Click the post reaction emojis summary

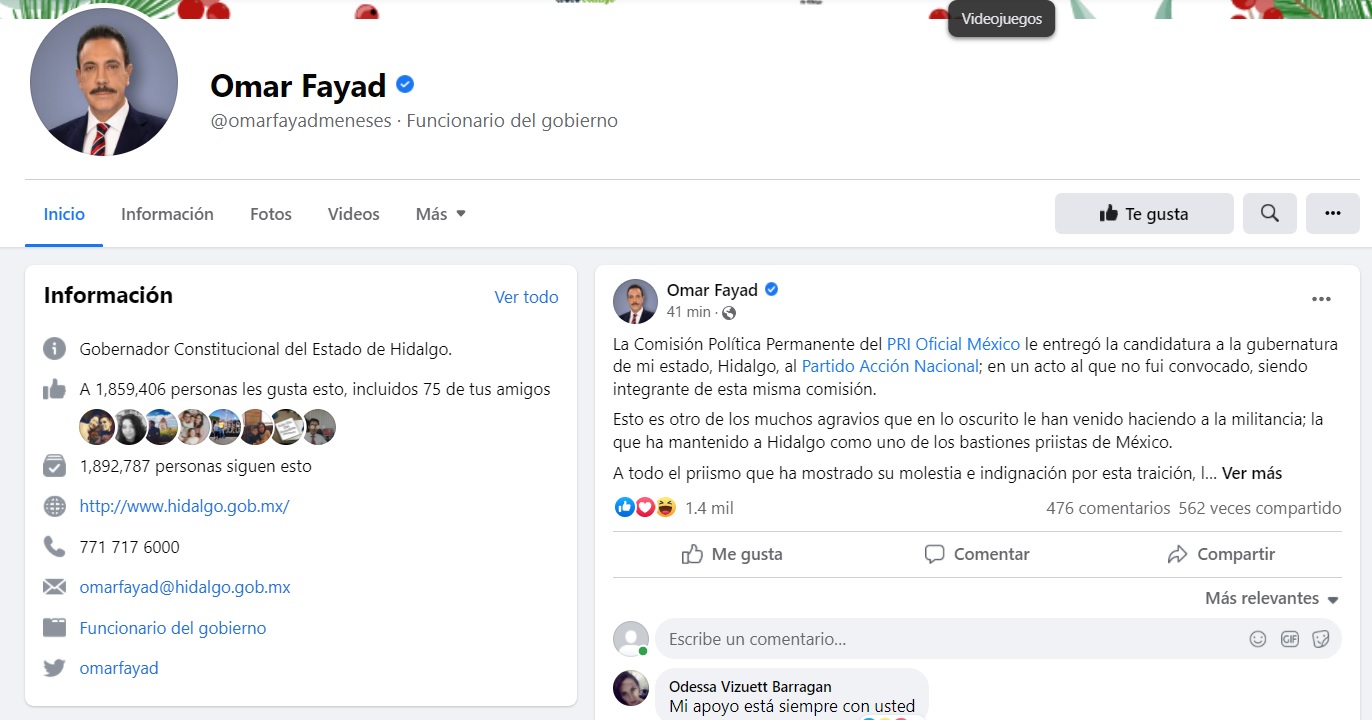click(x=645, y=508)
